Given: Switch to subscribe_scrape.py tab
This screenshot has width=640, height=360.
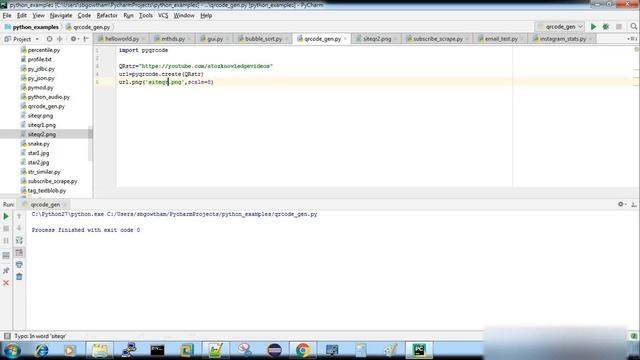Looking at the screenshot, I should (x=438, y=39).
